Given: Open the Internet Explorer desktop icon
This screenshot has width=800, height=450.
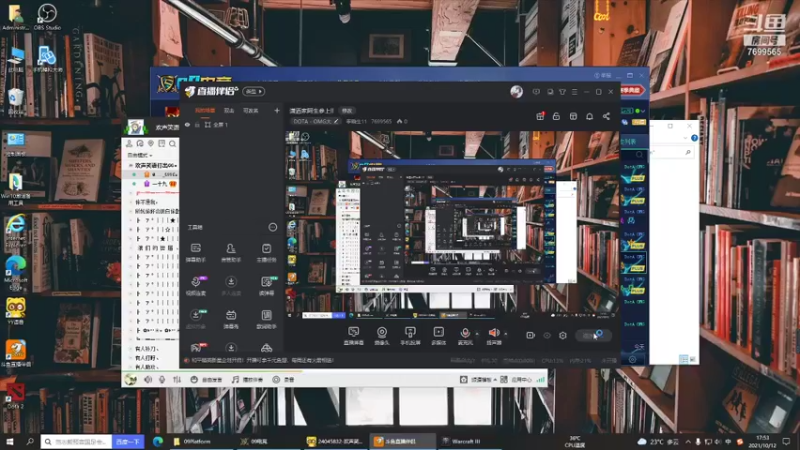Looking at the screenshot, I should [15, 230].
